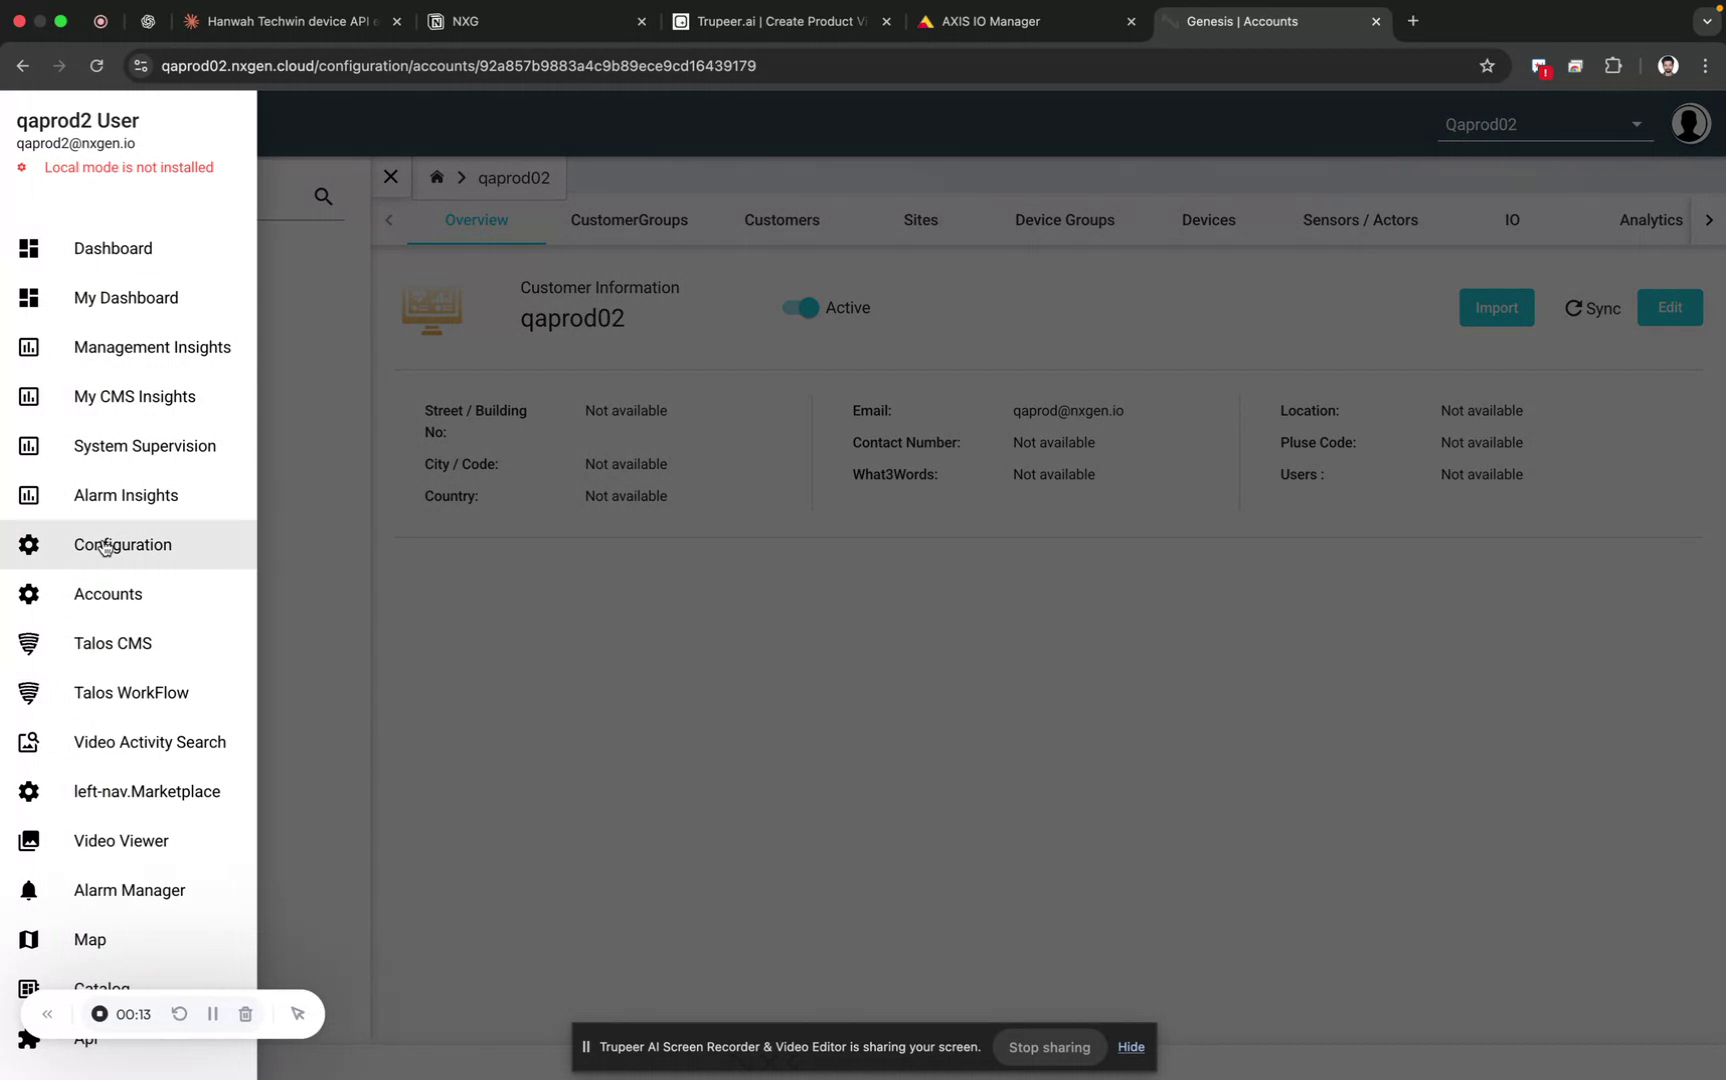Click the Sync button
1726x1080 pixels.
click(x=1591, y=308)
